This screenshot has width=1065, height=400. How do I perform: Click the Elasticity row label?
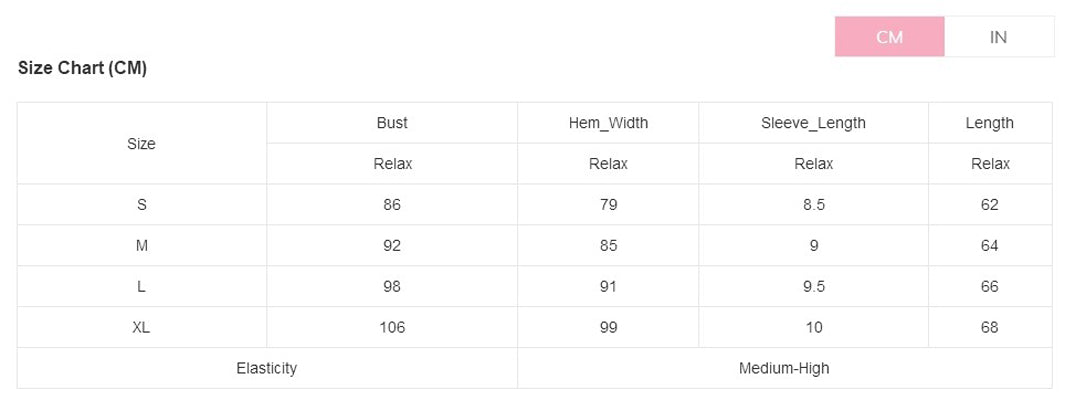point(267,368)
